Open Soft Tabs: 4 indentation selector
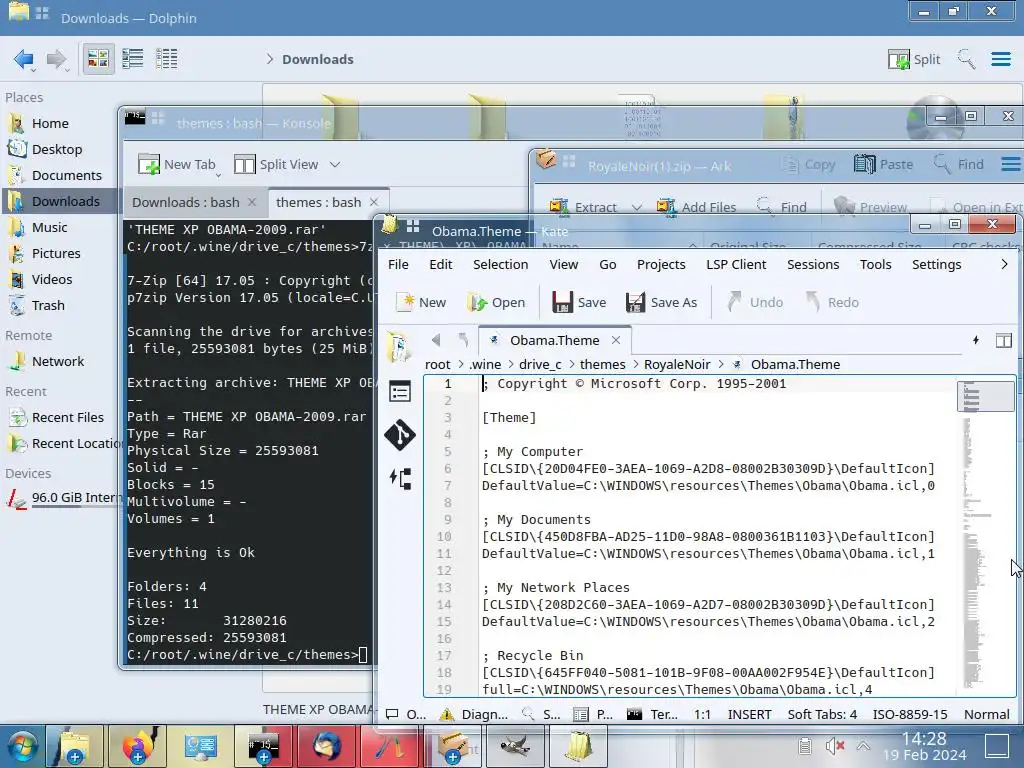This screenshot has width=1024, height=768. coord(822,714)
